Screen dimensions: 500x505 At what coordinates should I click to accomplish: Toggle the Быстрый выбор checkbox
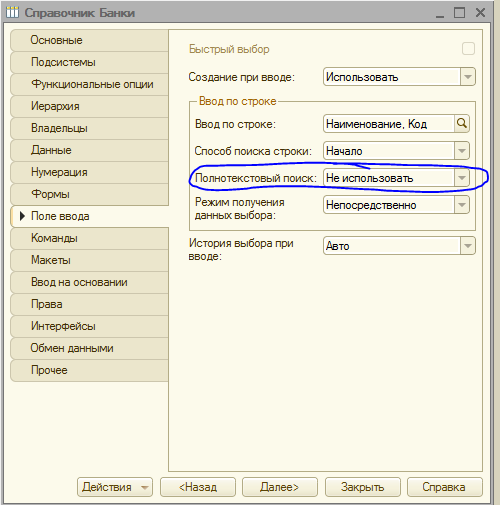click(468, 49)
